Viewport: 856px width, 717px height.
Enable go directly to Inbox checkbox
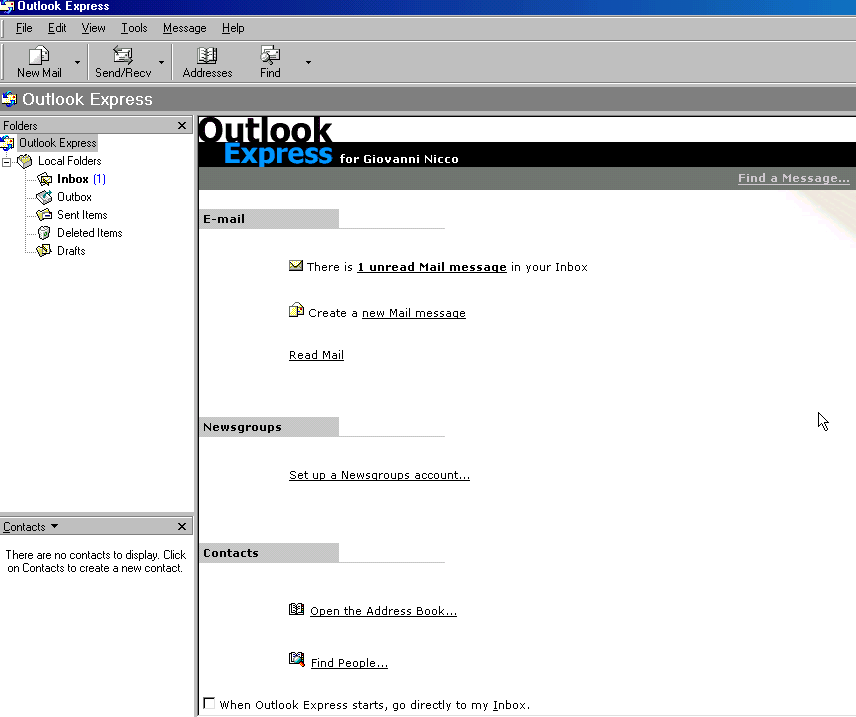click(209, 704)
